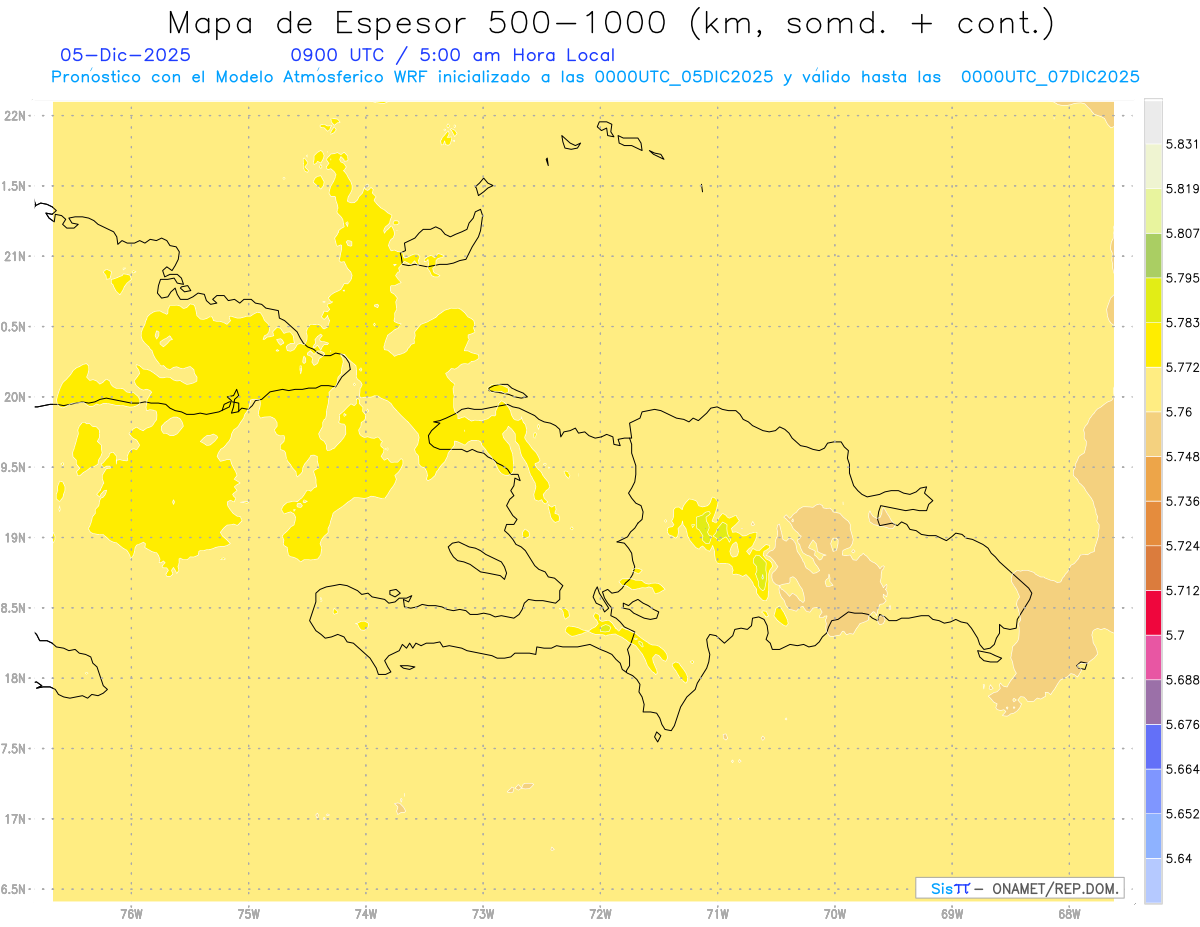This screenshot has height=927, width=1200.
Task: Click the legend value 5.64
Action: [1179, 858]
